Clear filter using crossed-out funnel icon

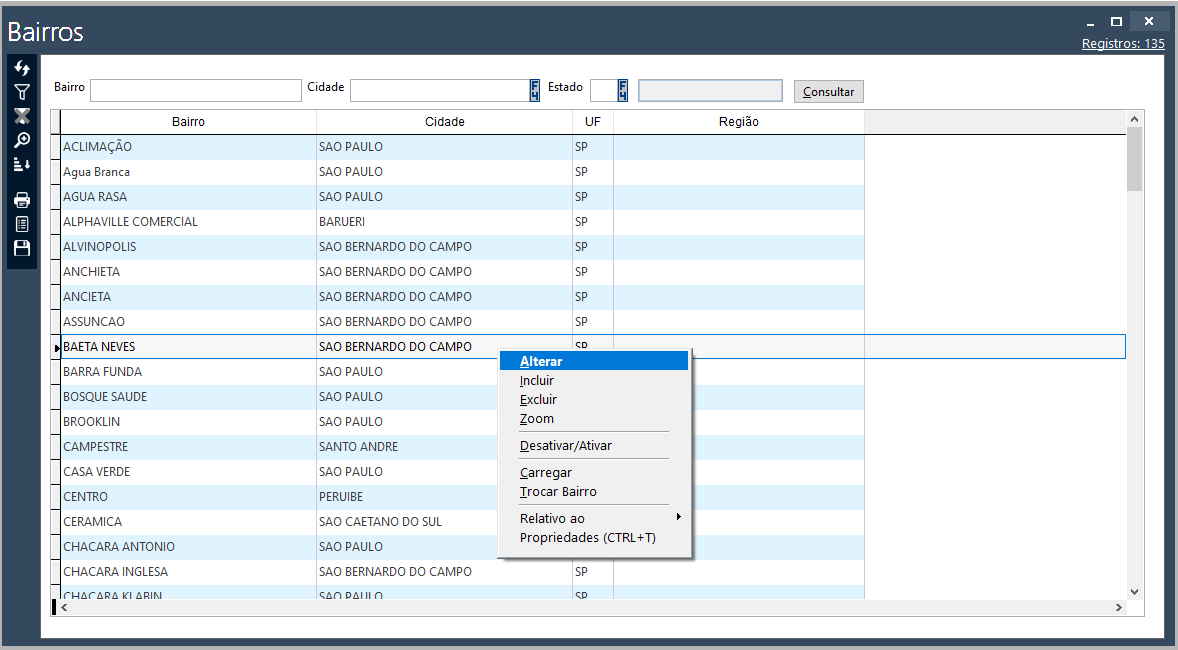point(22,116)
